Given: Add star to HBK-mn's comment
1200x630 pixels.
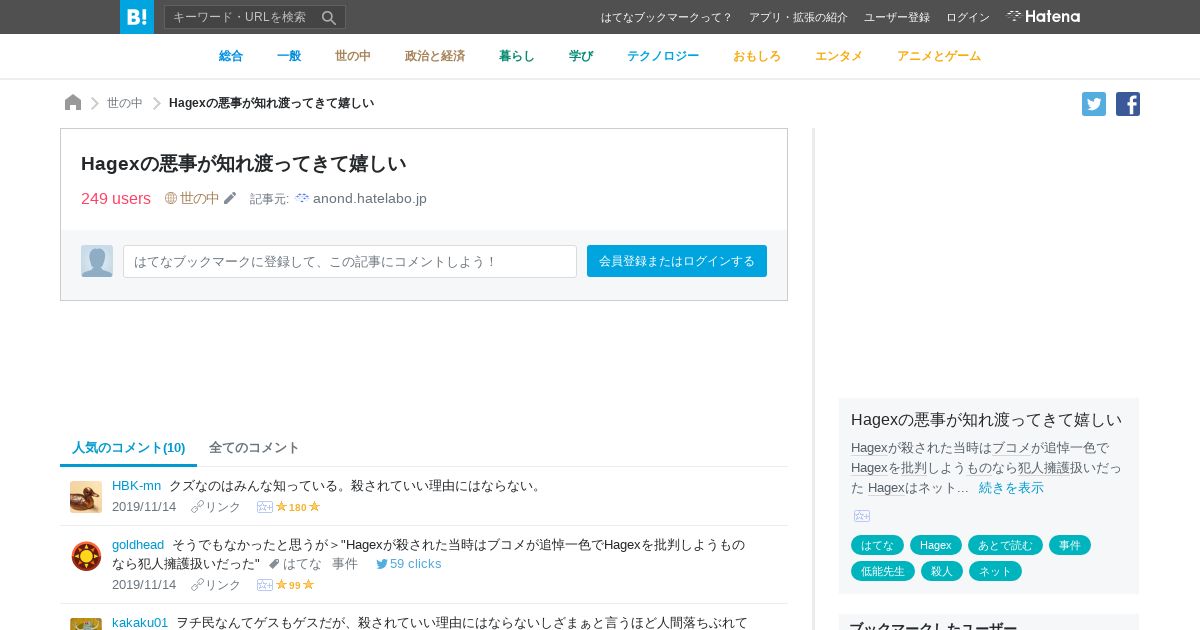Looking at the screenshot, I should click(x=265, y=507).
